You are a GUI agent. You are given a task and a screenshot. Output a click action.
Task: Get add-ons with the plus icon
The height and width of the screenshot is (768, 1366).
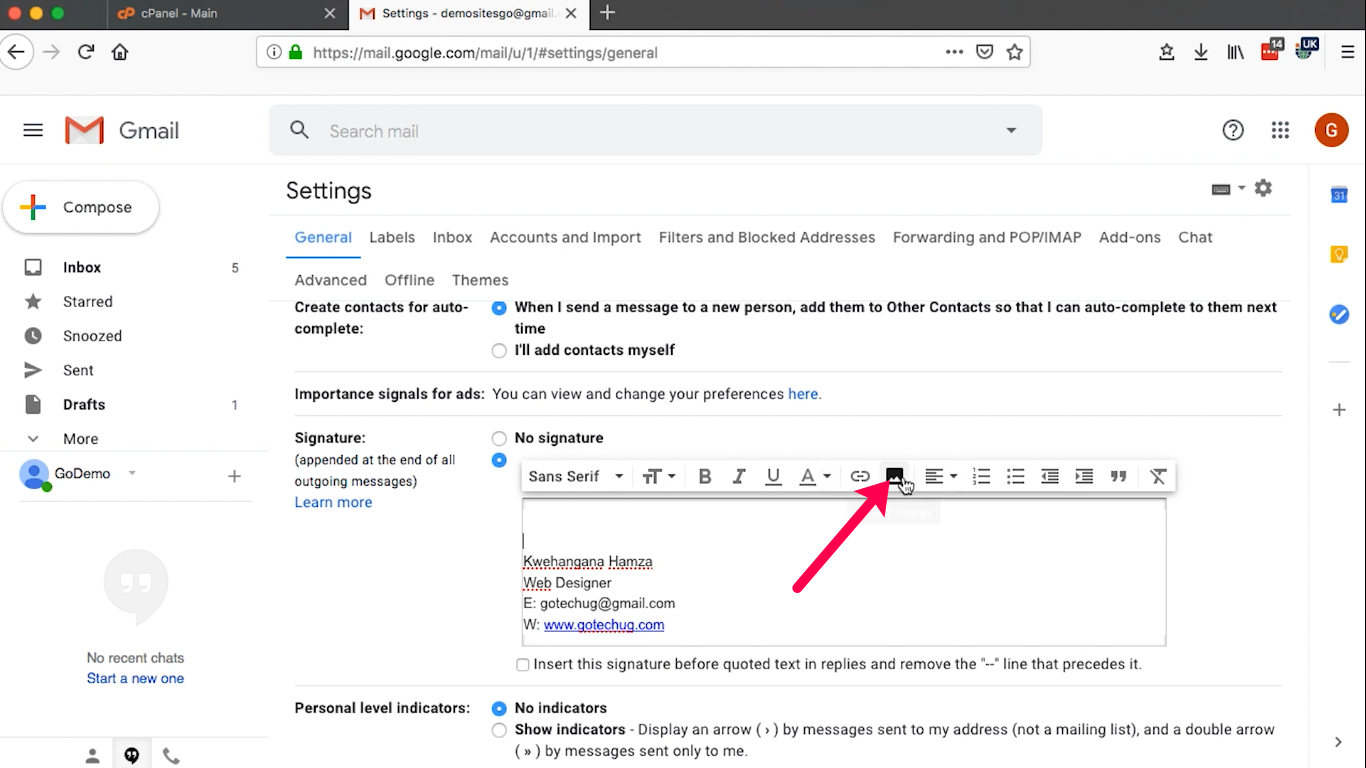1339,410
